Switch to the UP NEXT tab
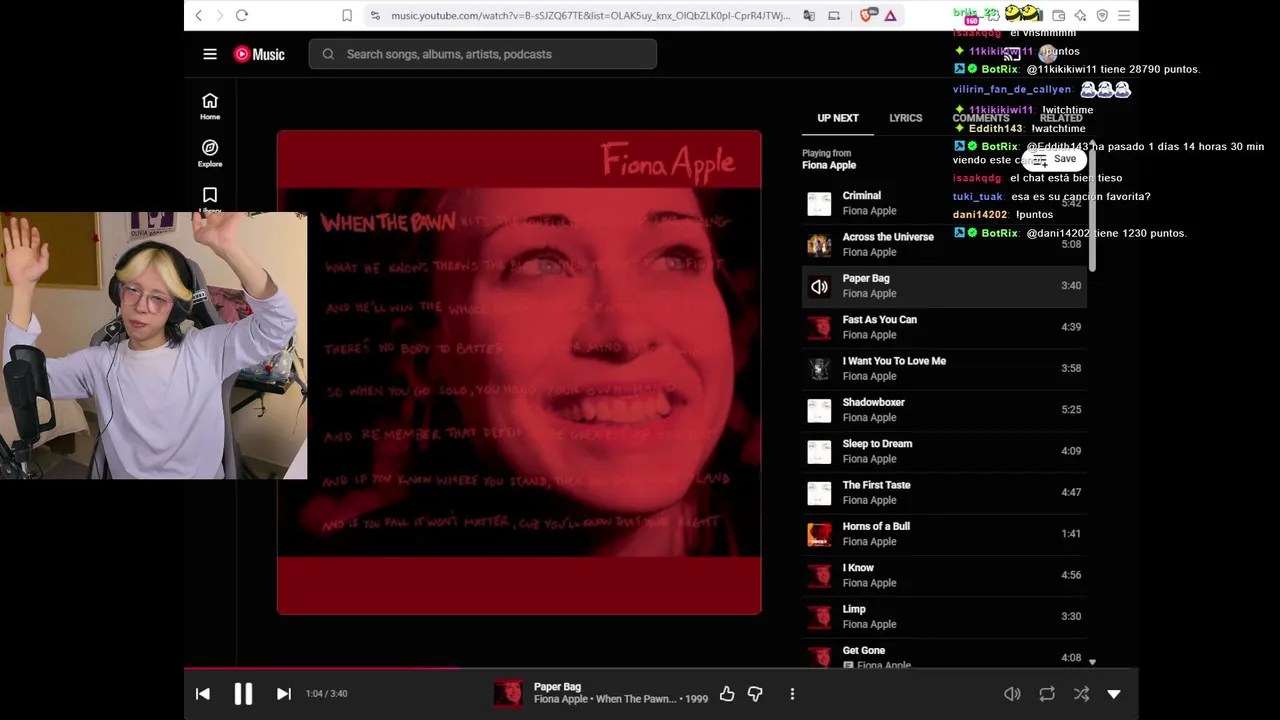The image size is (1280, 720). pos(838,118)
